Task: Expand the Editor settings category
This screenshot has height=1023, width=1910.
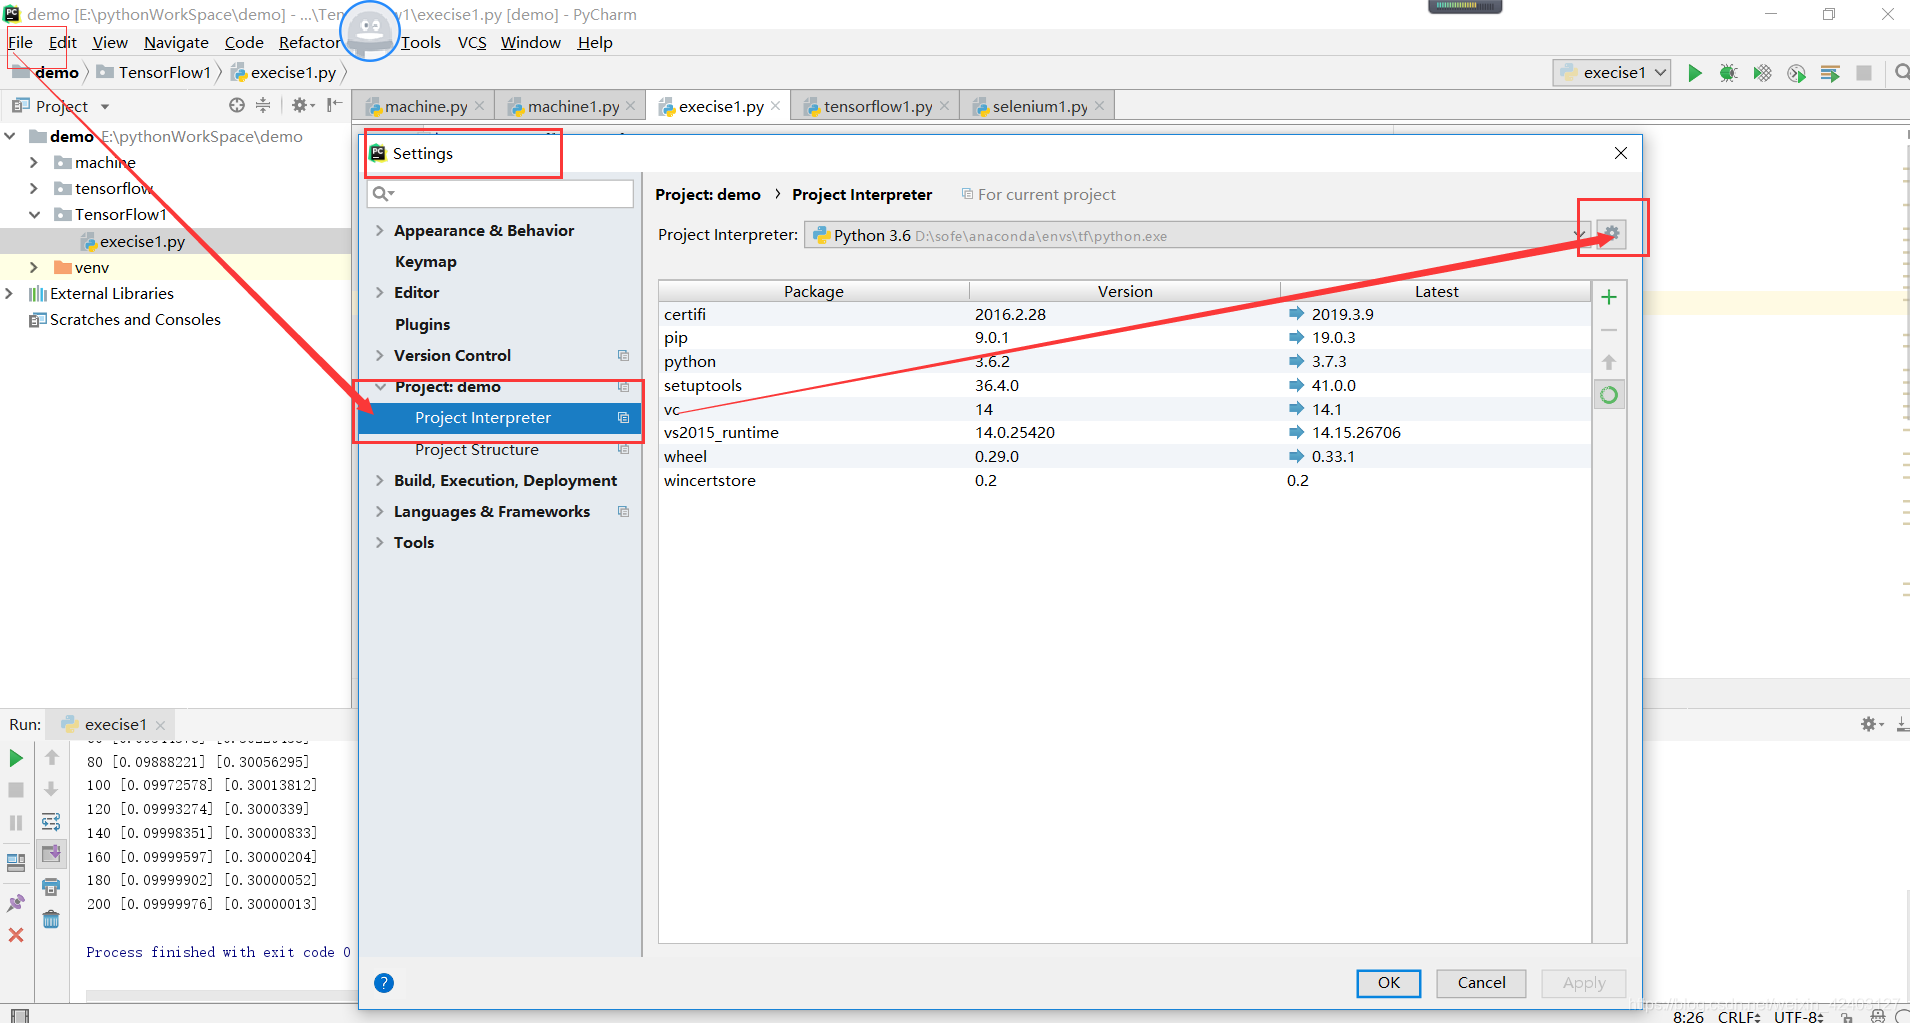Action: (x=379, y=292)
